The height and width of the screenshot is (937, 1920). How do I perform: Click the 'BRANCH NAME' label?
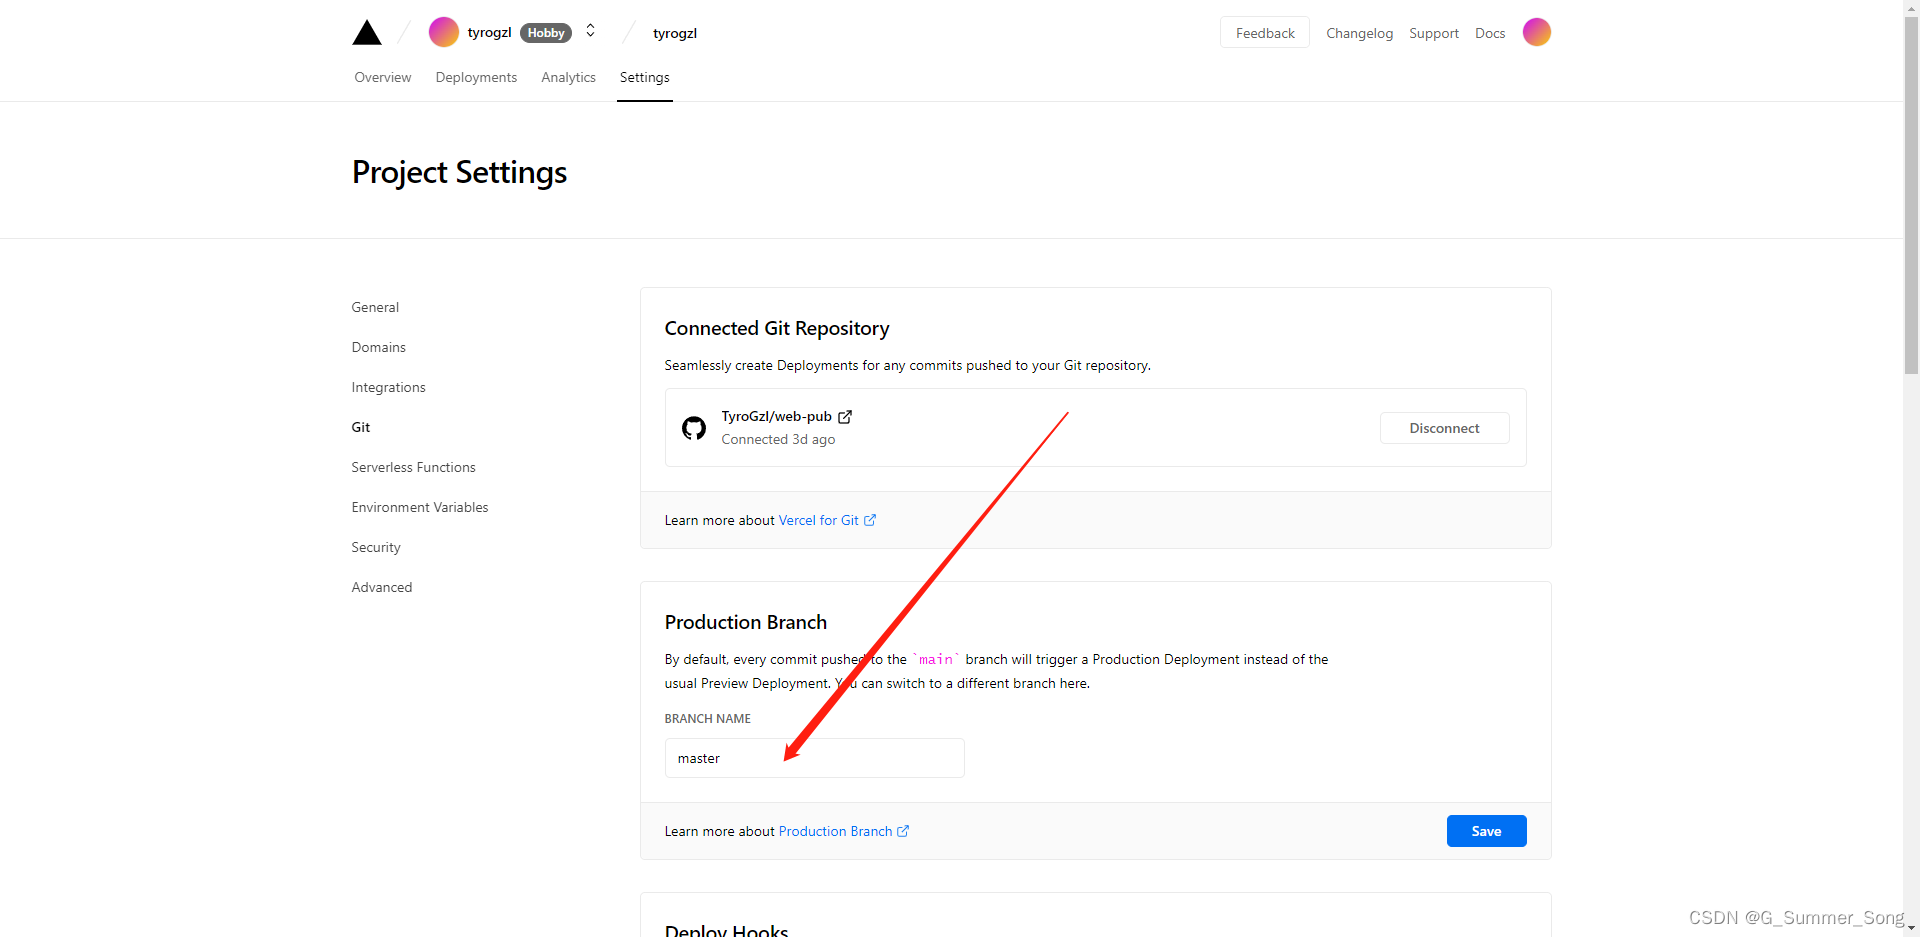click(x=707, y=719)
